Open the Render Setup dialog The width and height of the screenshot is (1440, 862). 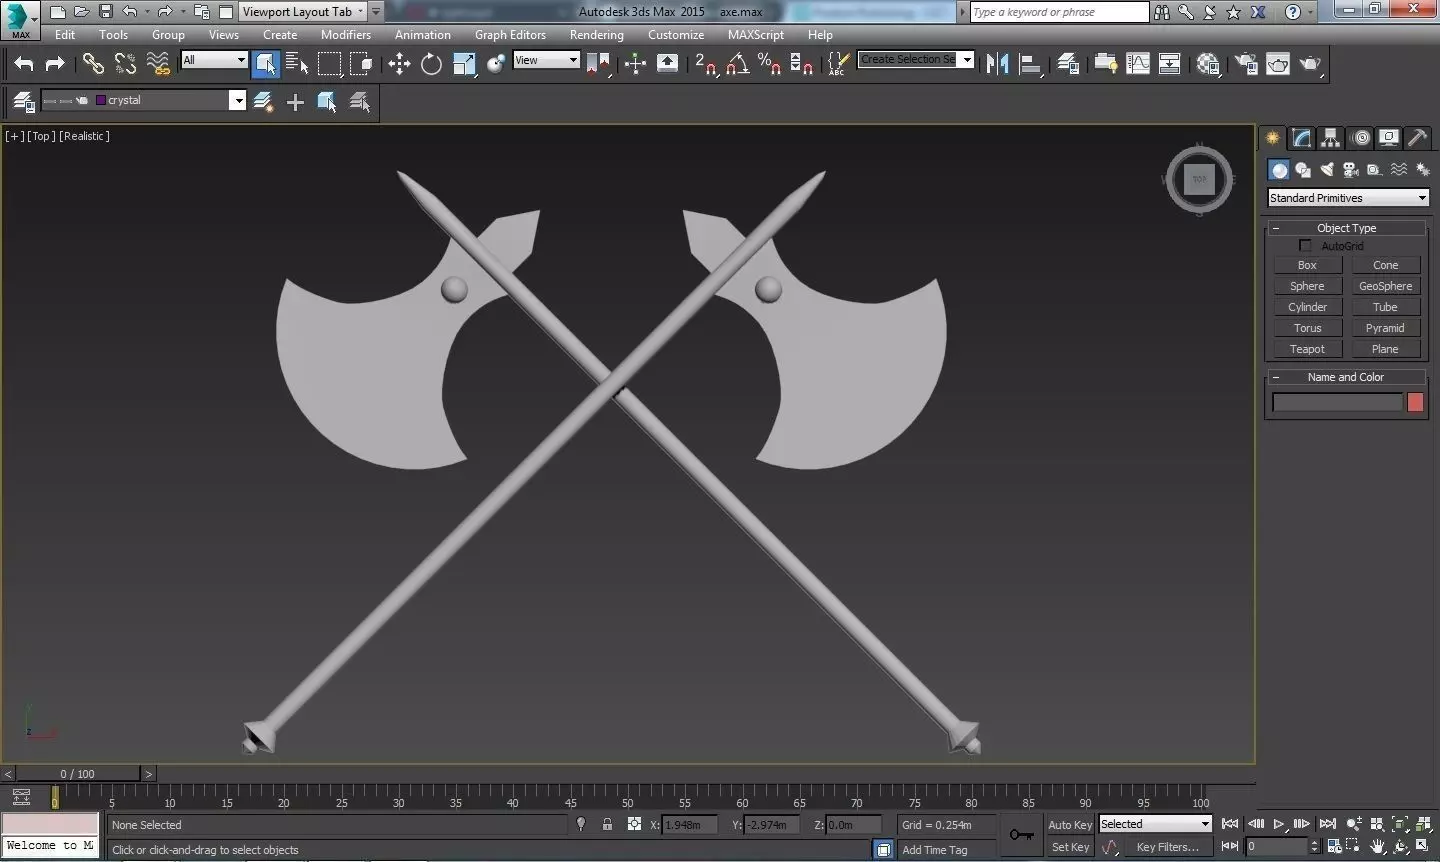(1246, 64)
